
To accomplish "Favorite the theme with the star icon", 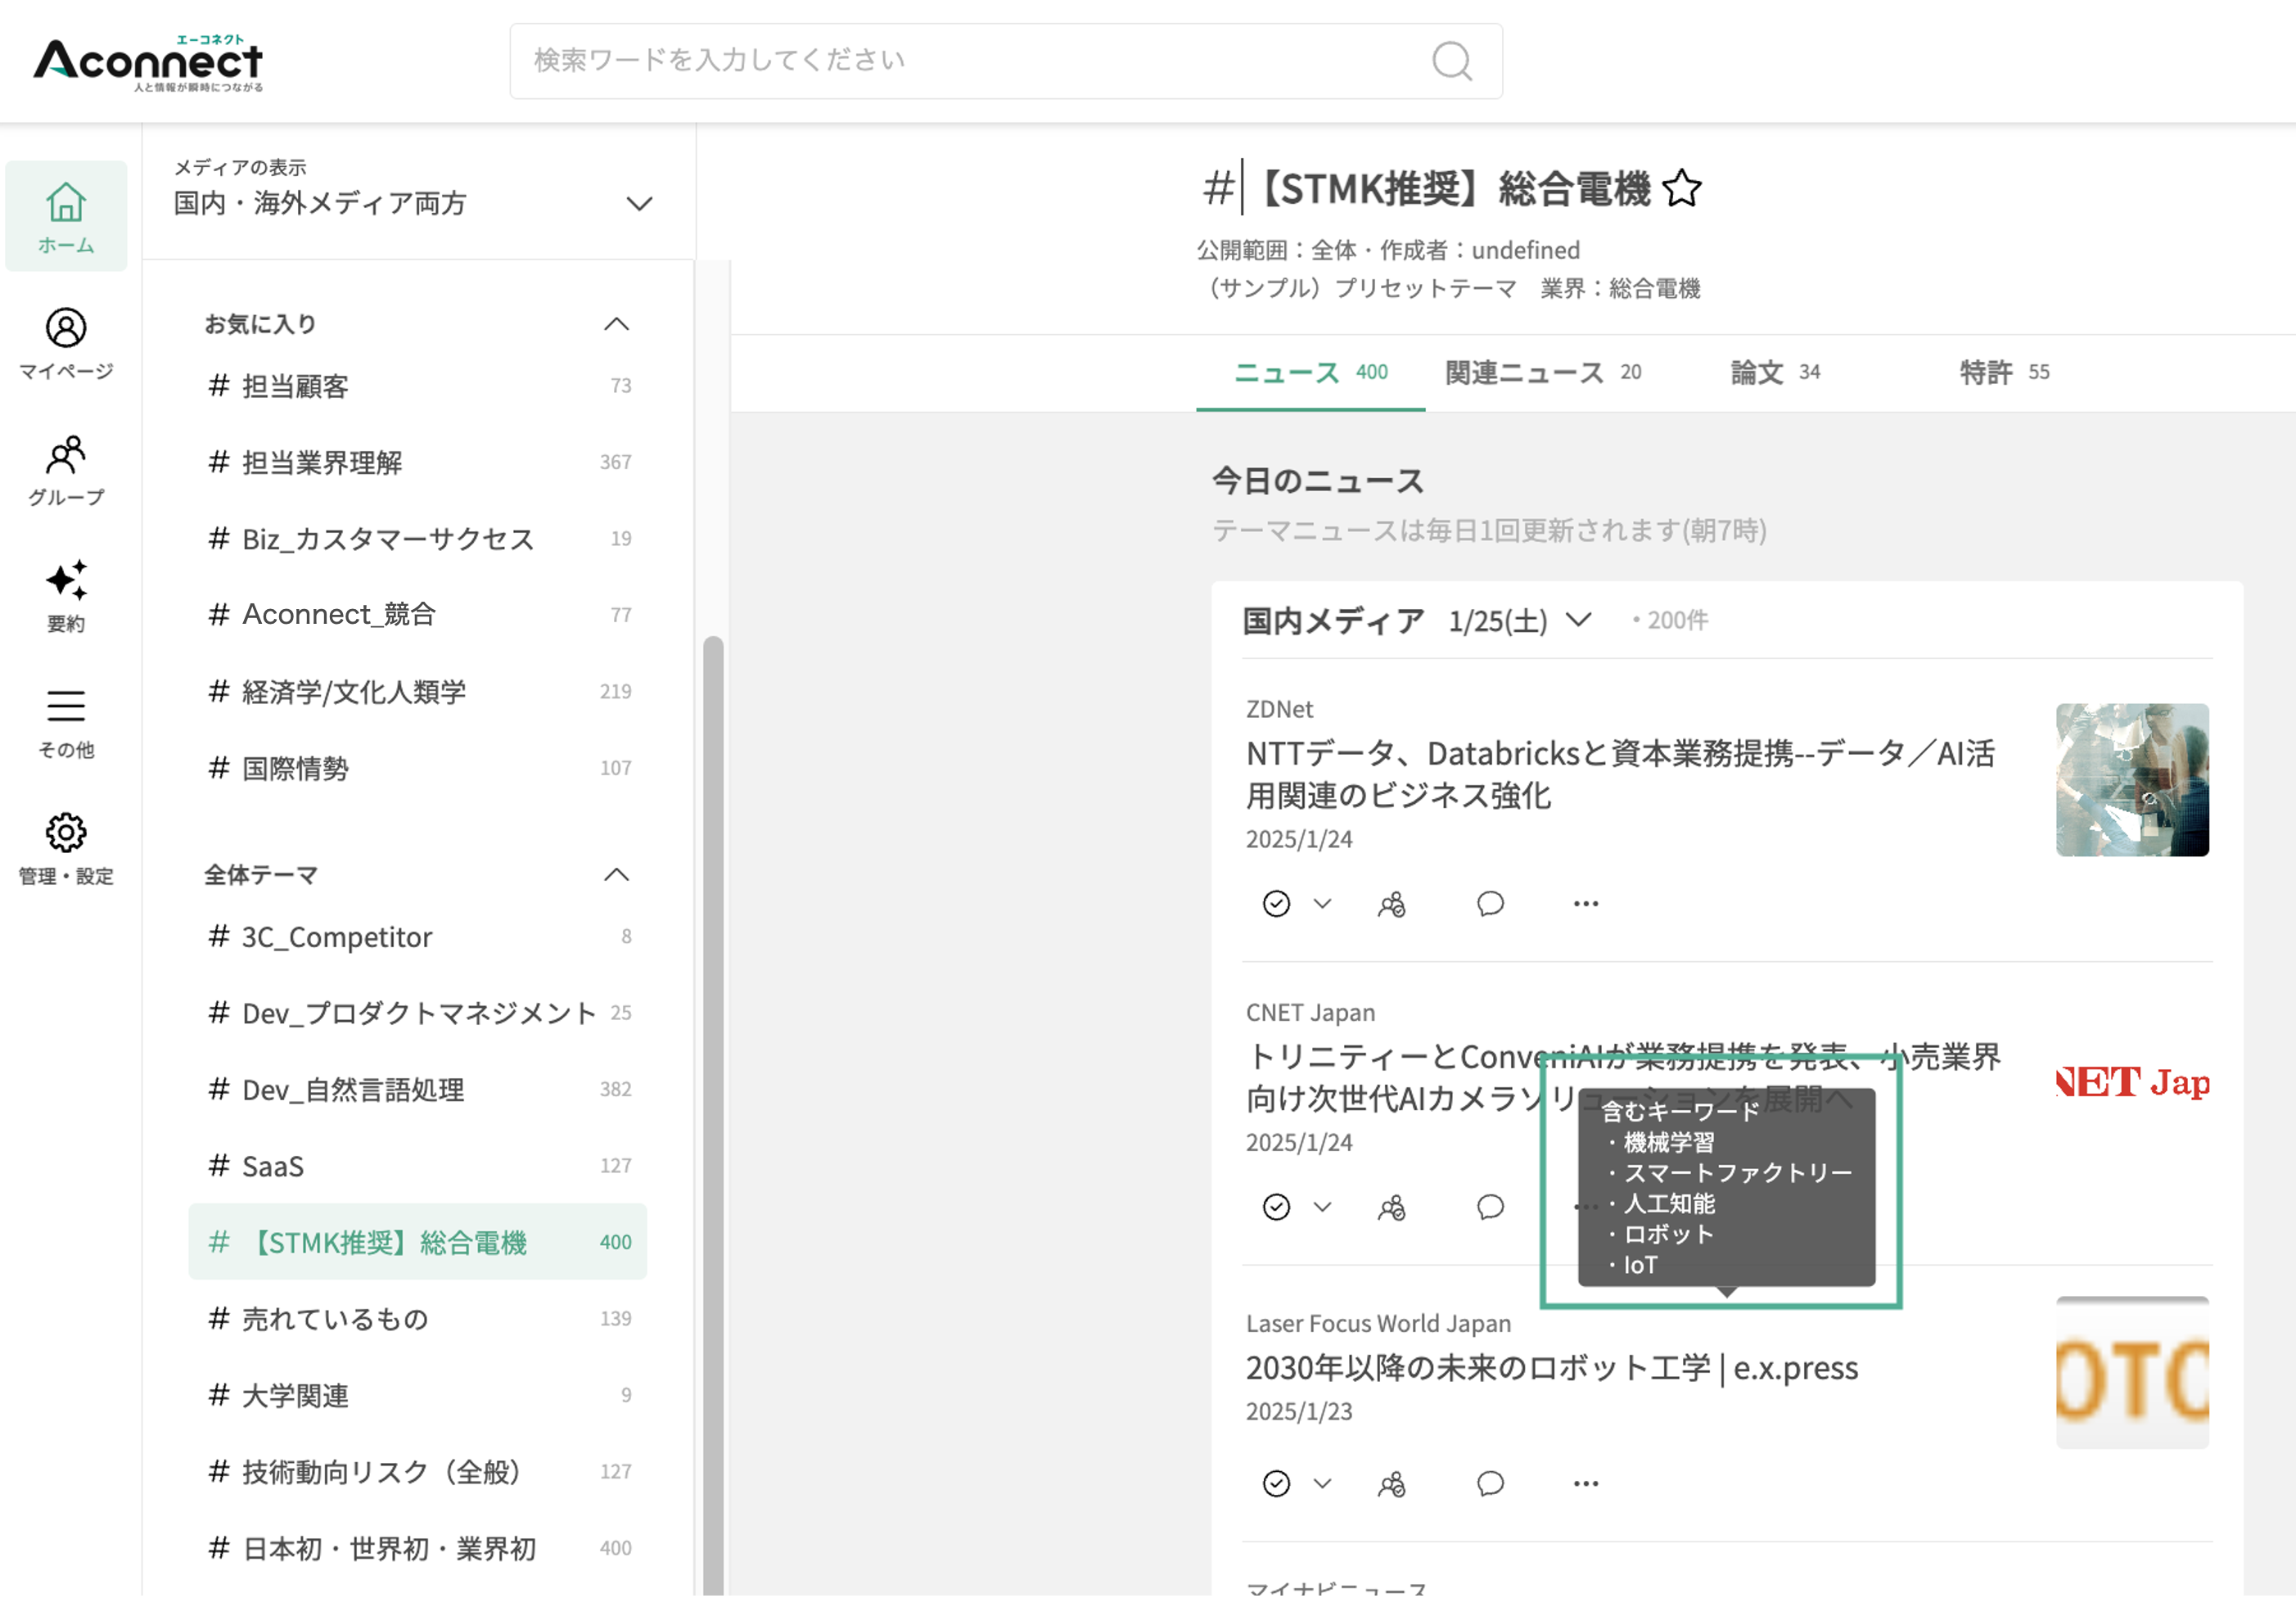I will click(1681, 188).
